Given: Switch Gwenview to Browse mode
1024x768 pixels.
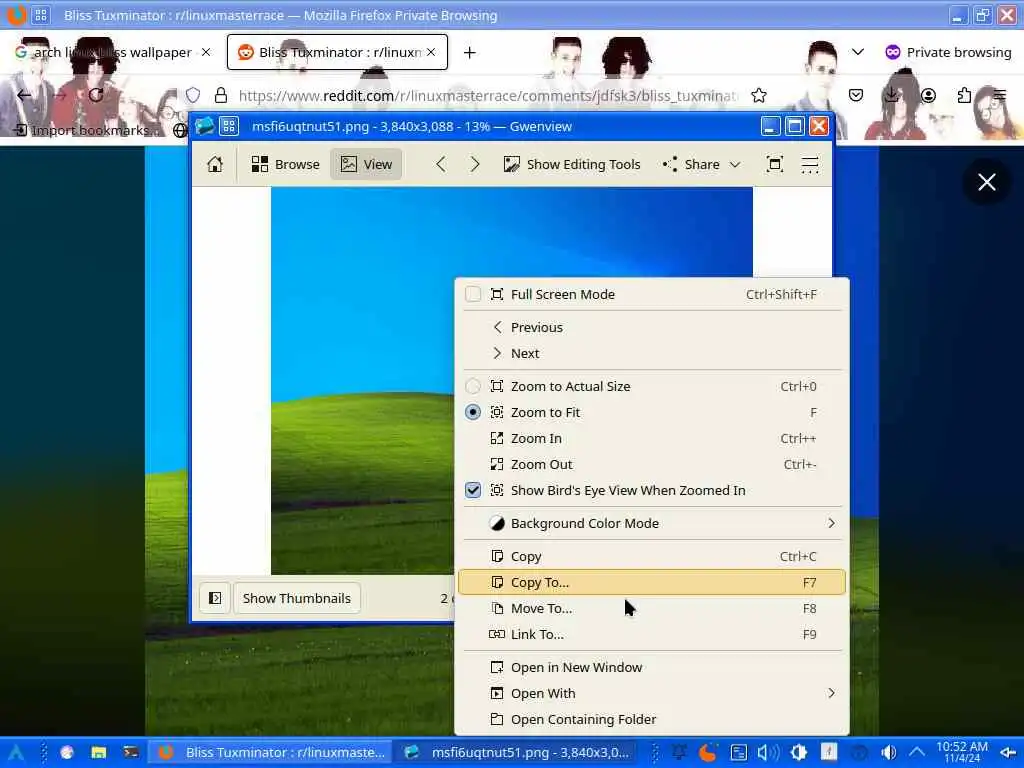Looking at the screenshot, I should pos(285,164).
